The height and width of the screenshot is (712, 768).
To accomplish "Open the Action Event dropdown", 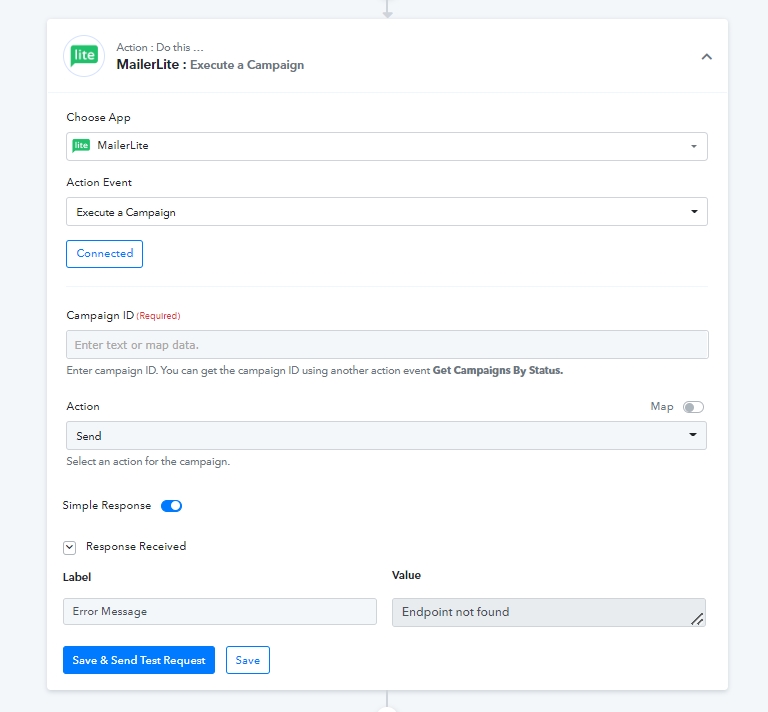I will point(386,212).
